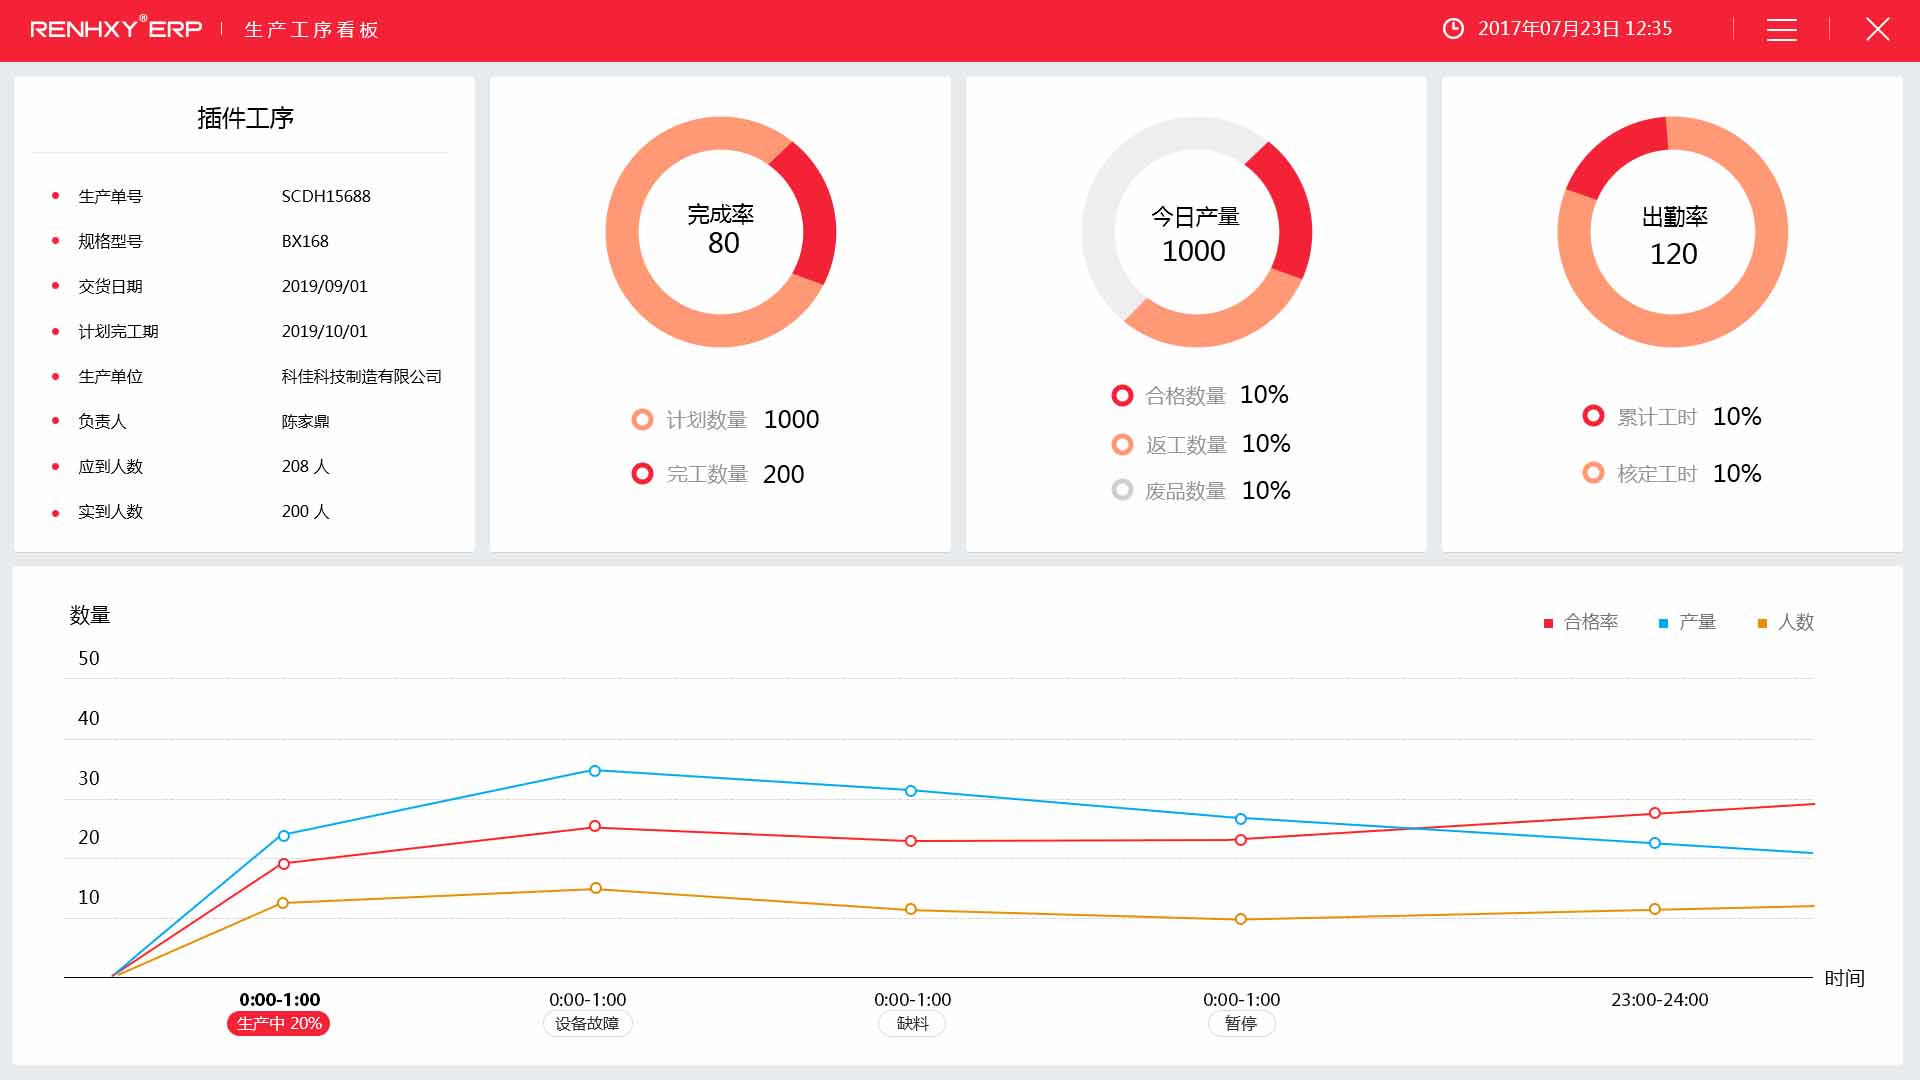The image size is (1920, 1080).
Task: Click the 完成率 donut chart center
Action: pos(721,231)
